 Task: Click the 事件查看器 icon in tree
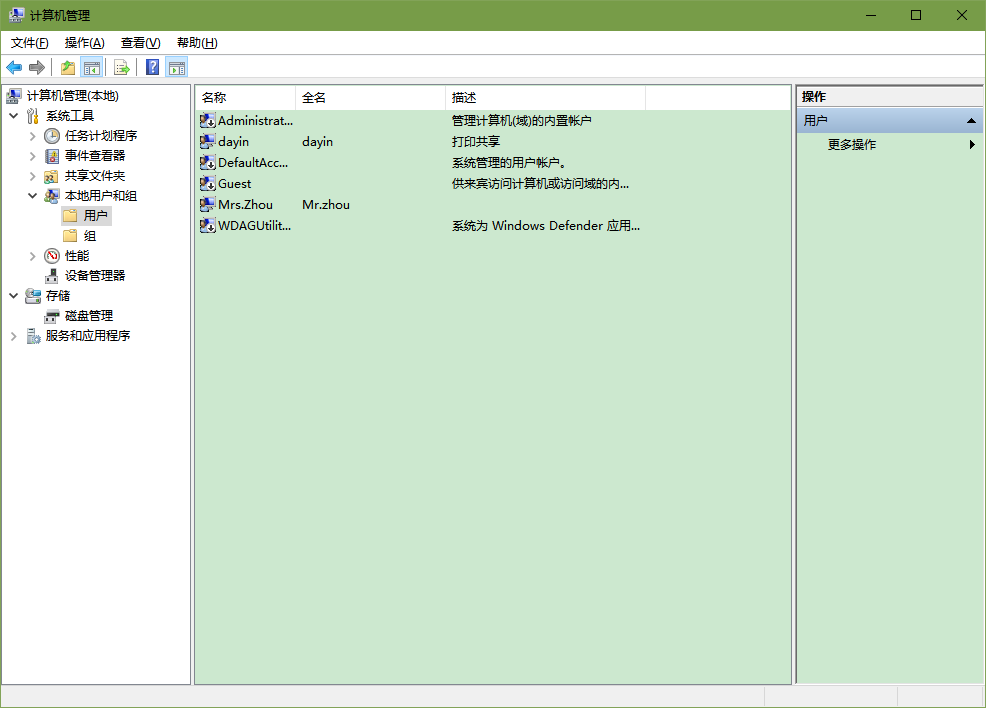point(52,156)
